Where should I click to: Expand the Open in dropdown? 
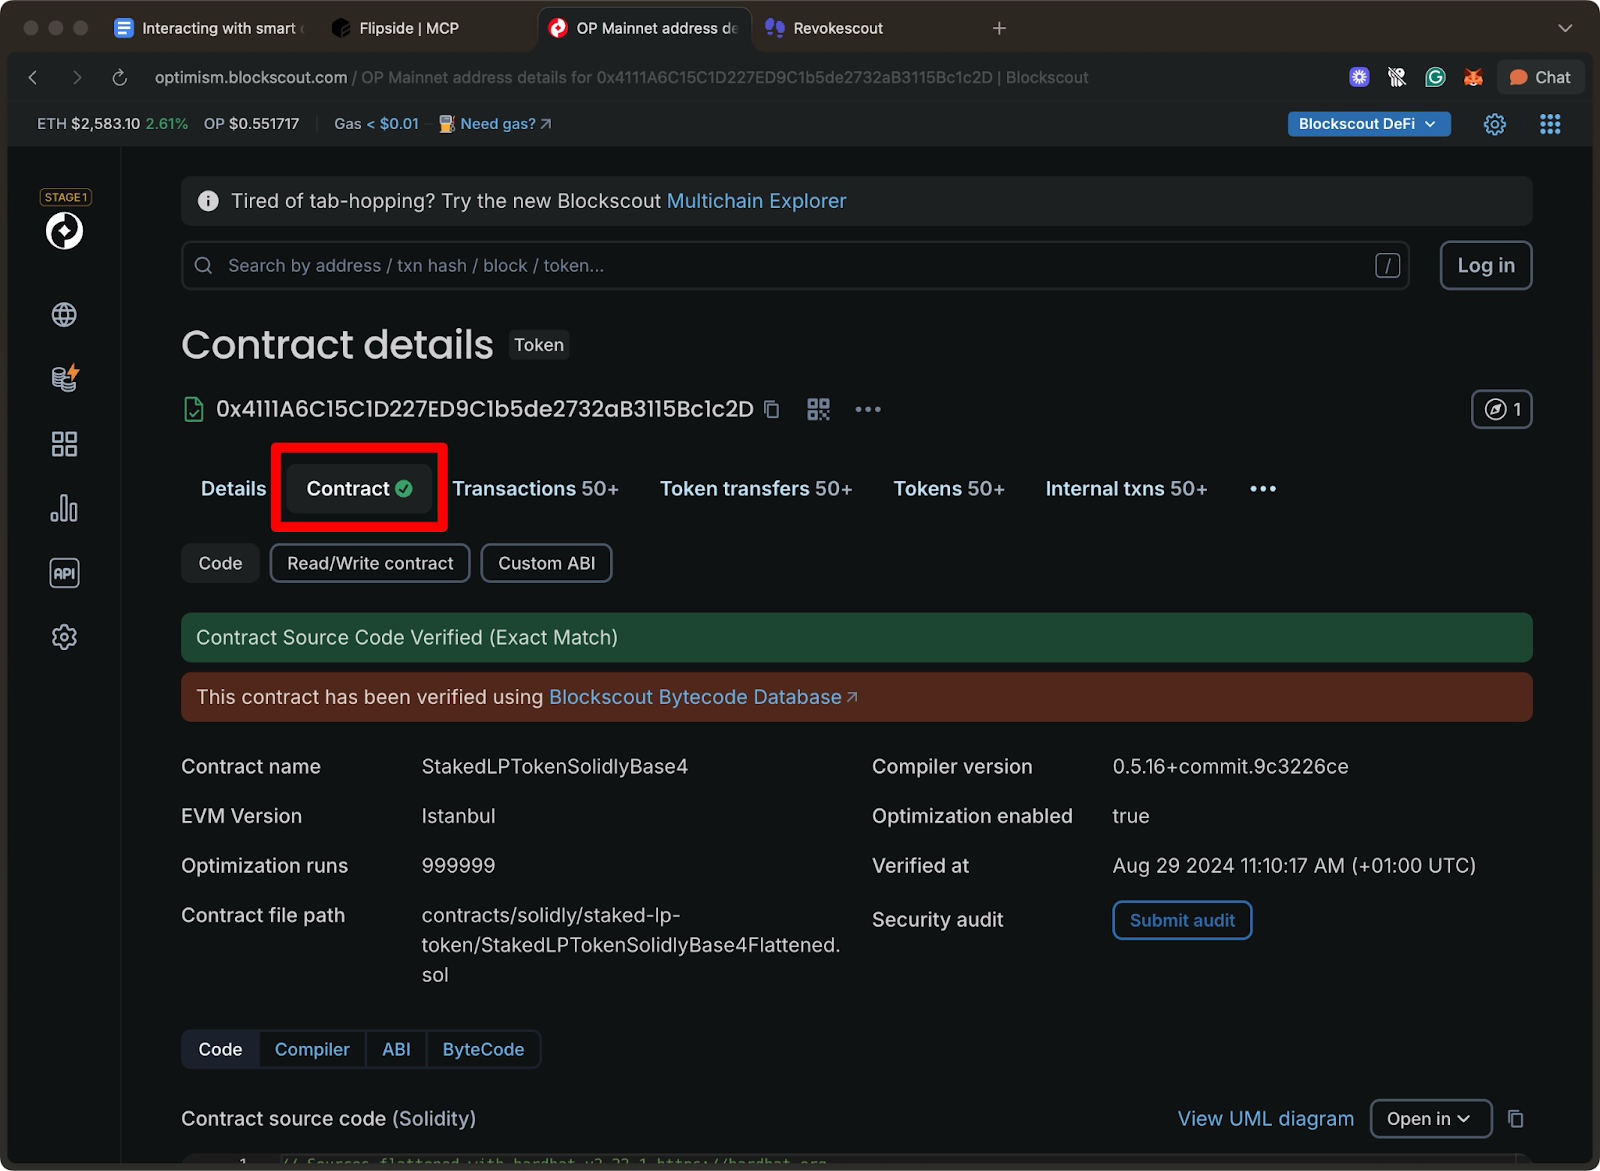pos(1431,1119)
